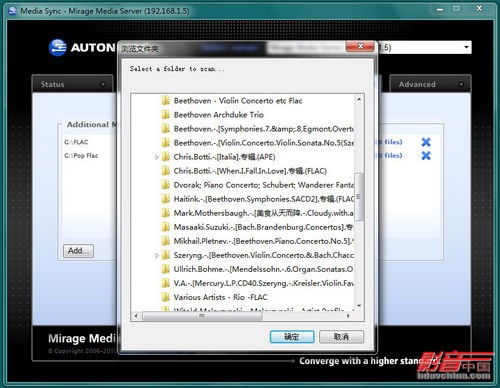Select the Ullrich.Bohme Mendelssohn 6.Organ.Sonatas folder
Screen dimensions: 500x388
click(x=264, y=269)
